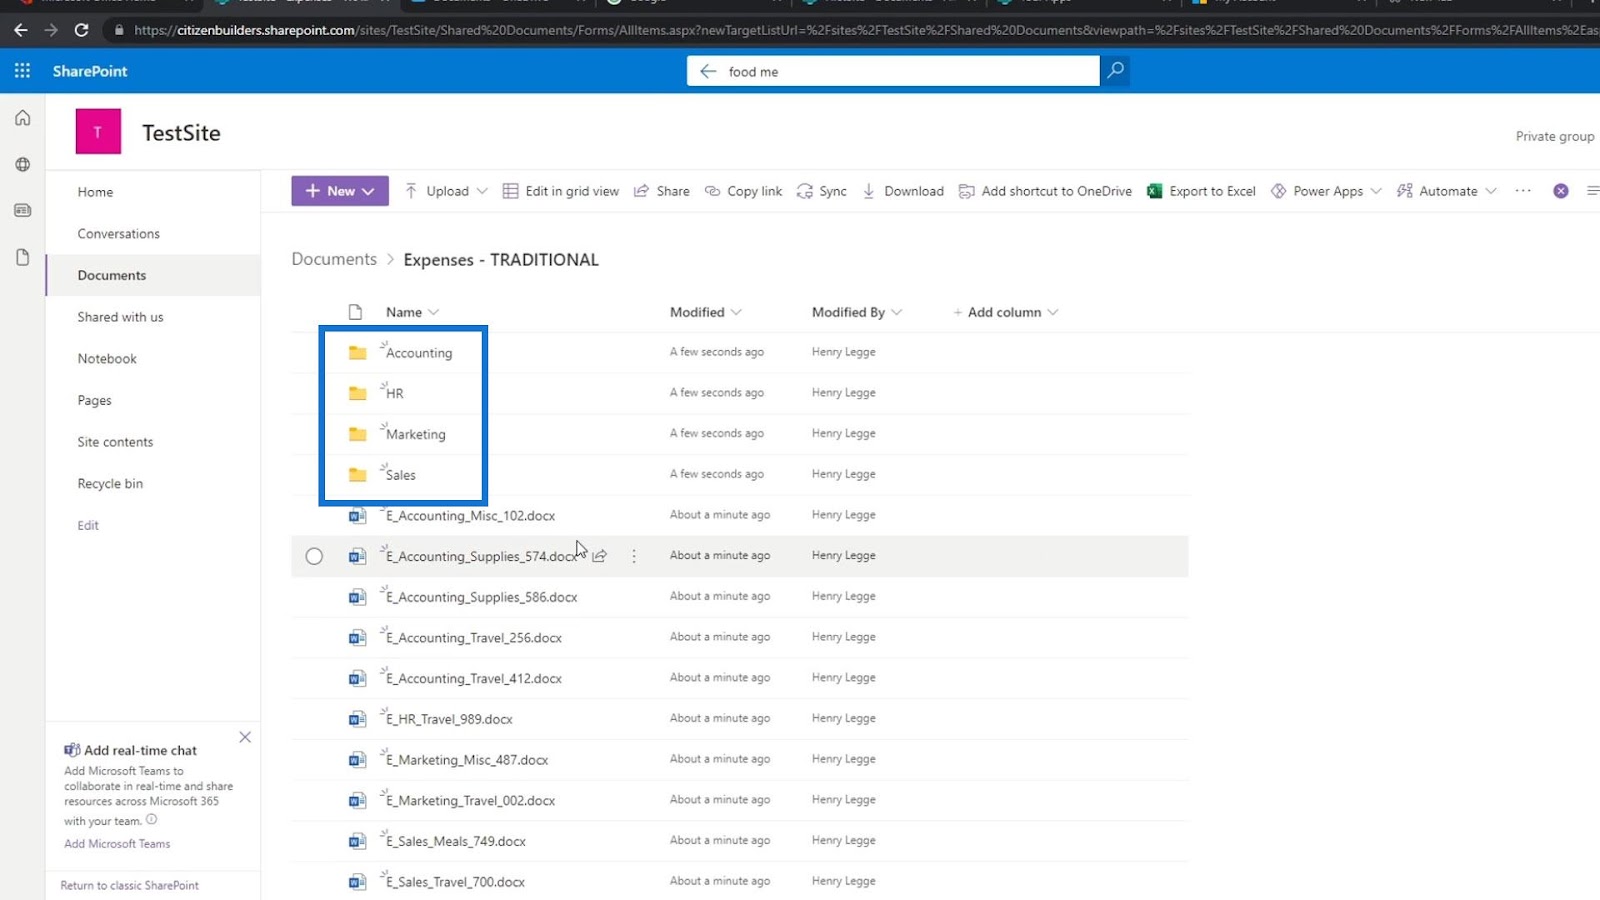
Task: Open Recycle bin in navigation
Action: click(x=110, y=484)
